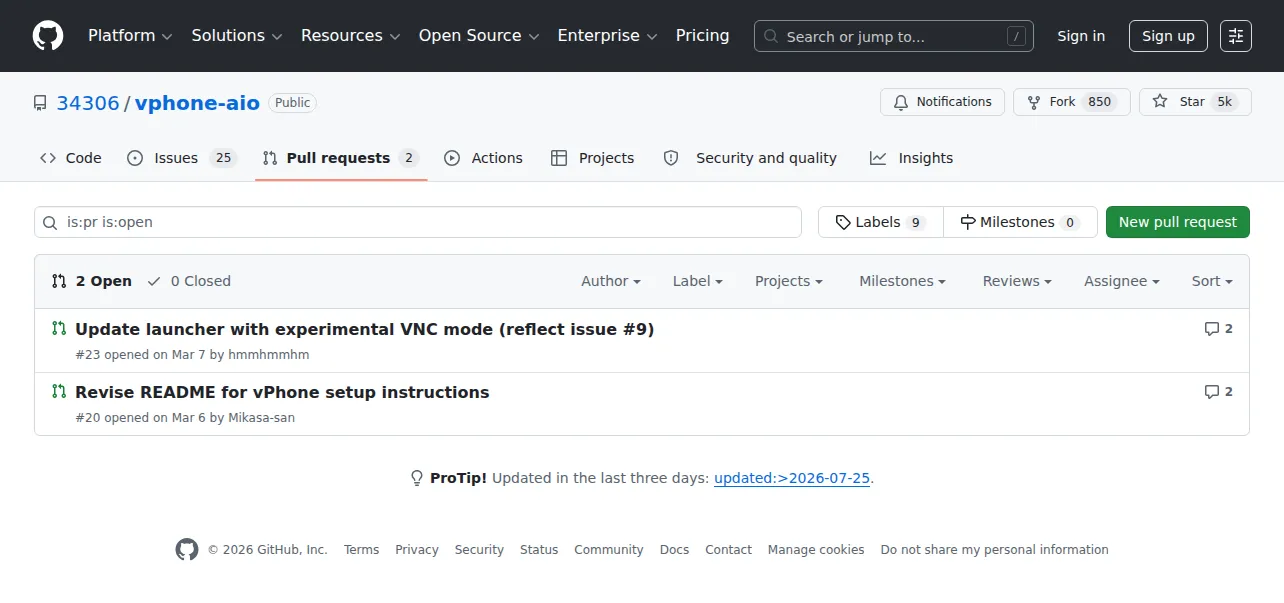Fork the vphone-aio repository
The image size is (1284, 603).
[1071, 102]
